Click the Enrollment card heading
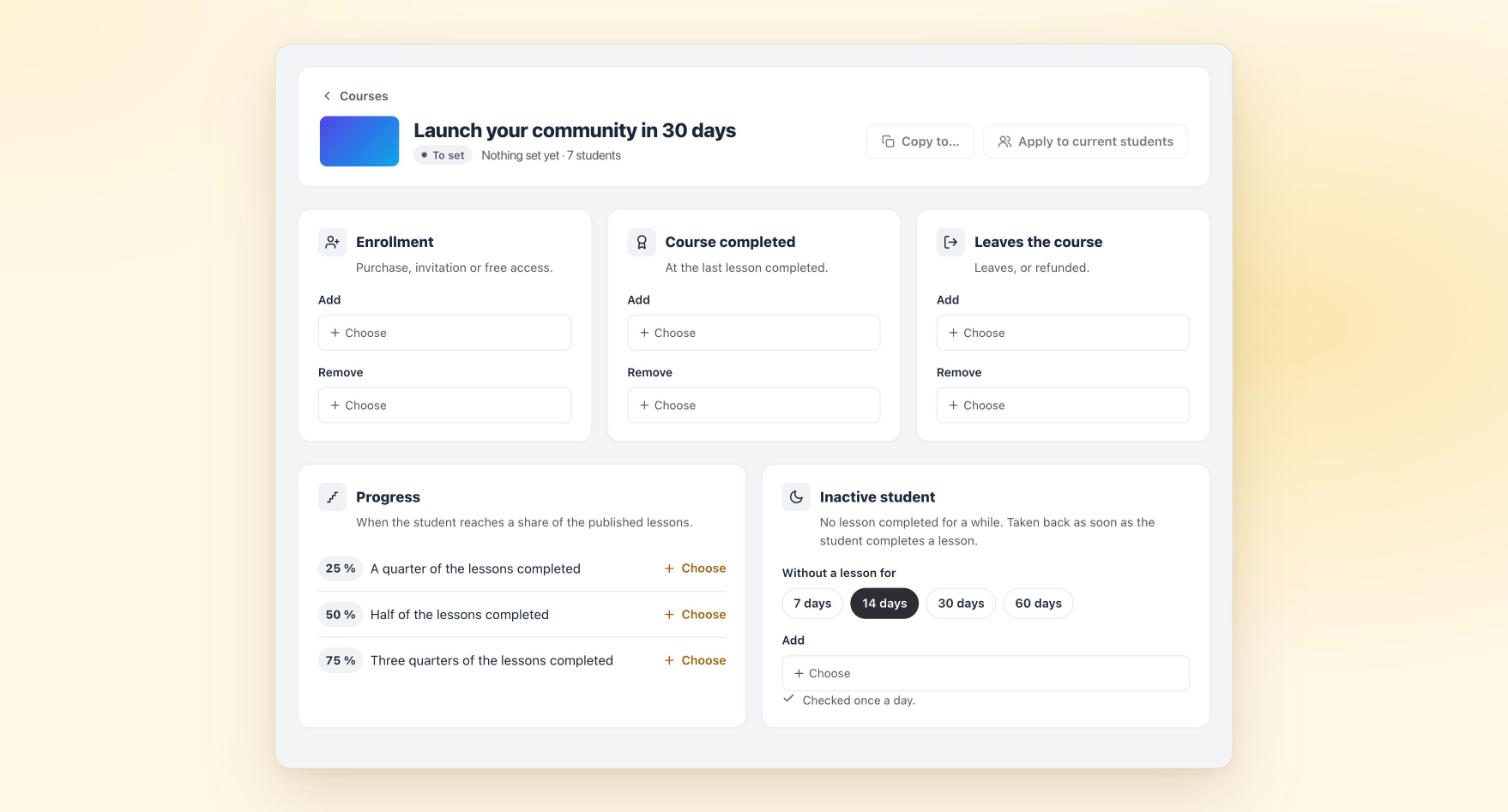Viewport: 1508px width, 812px height. (x=395, y=242)
